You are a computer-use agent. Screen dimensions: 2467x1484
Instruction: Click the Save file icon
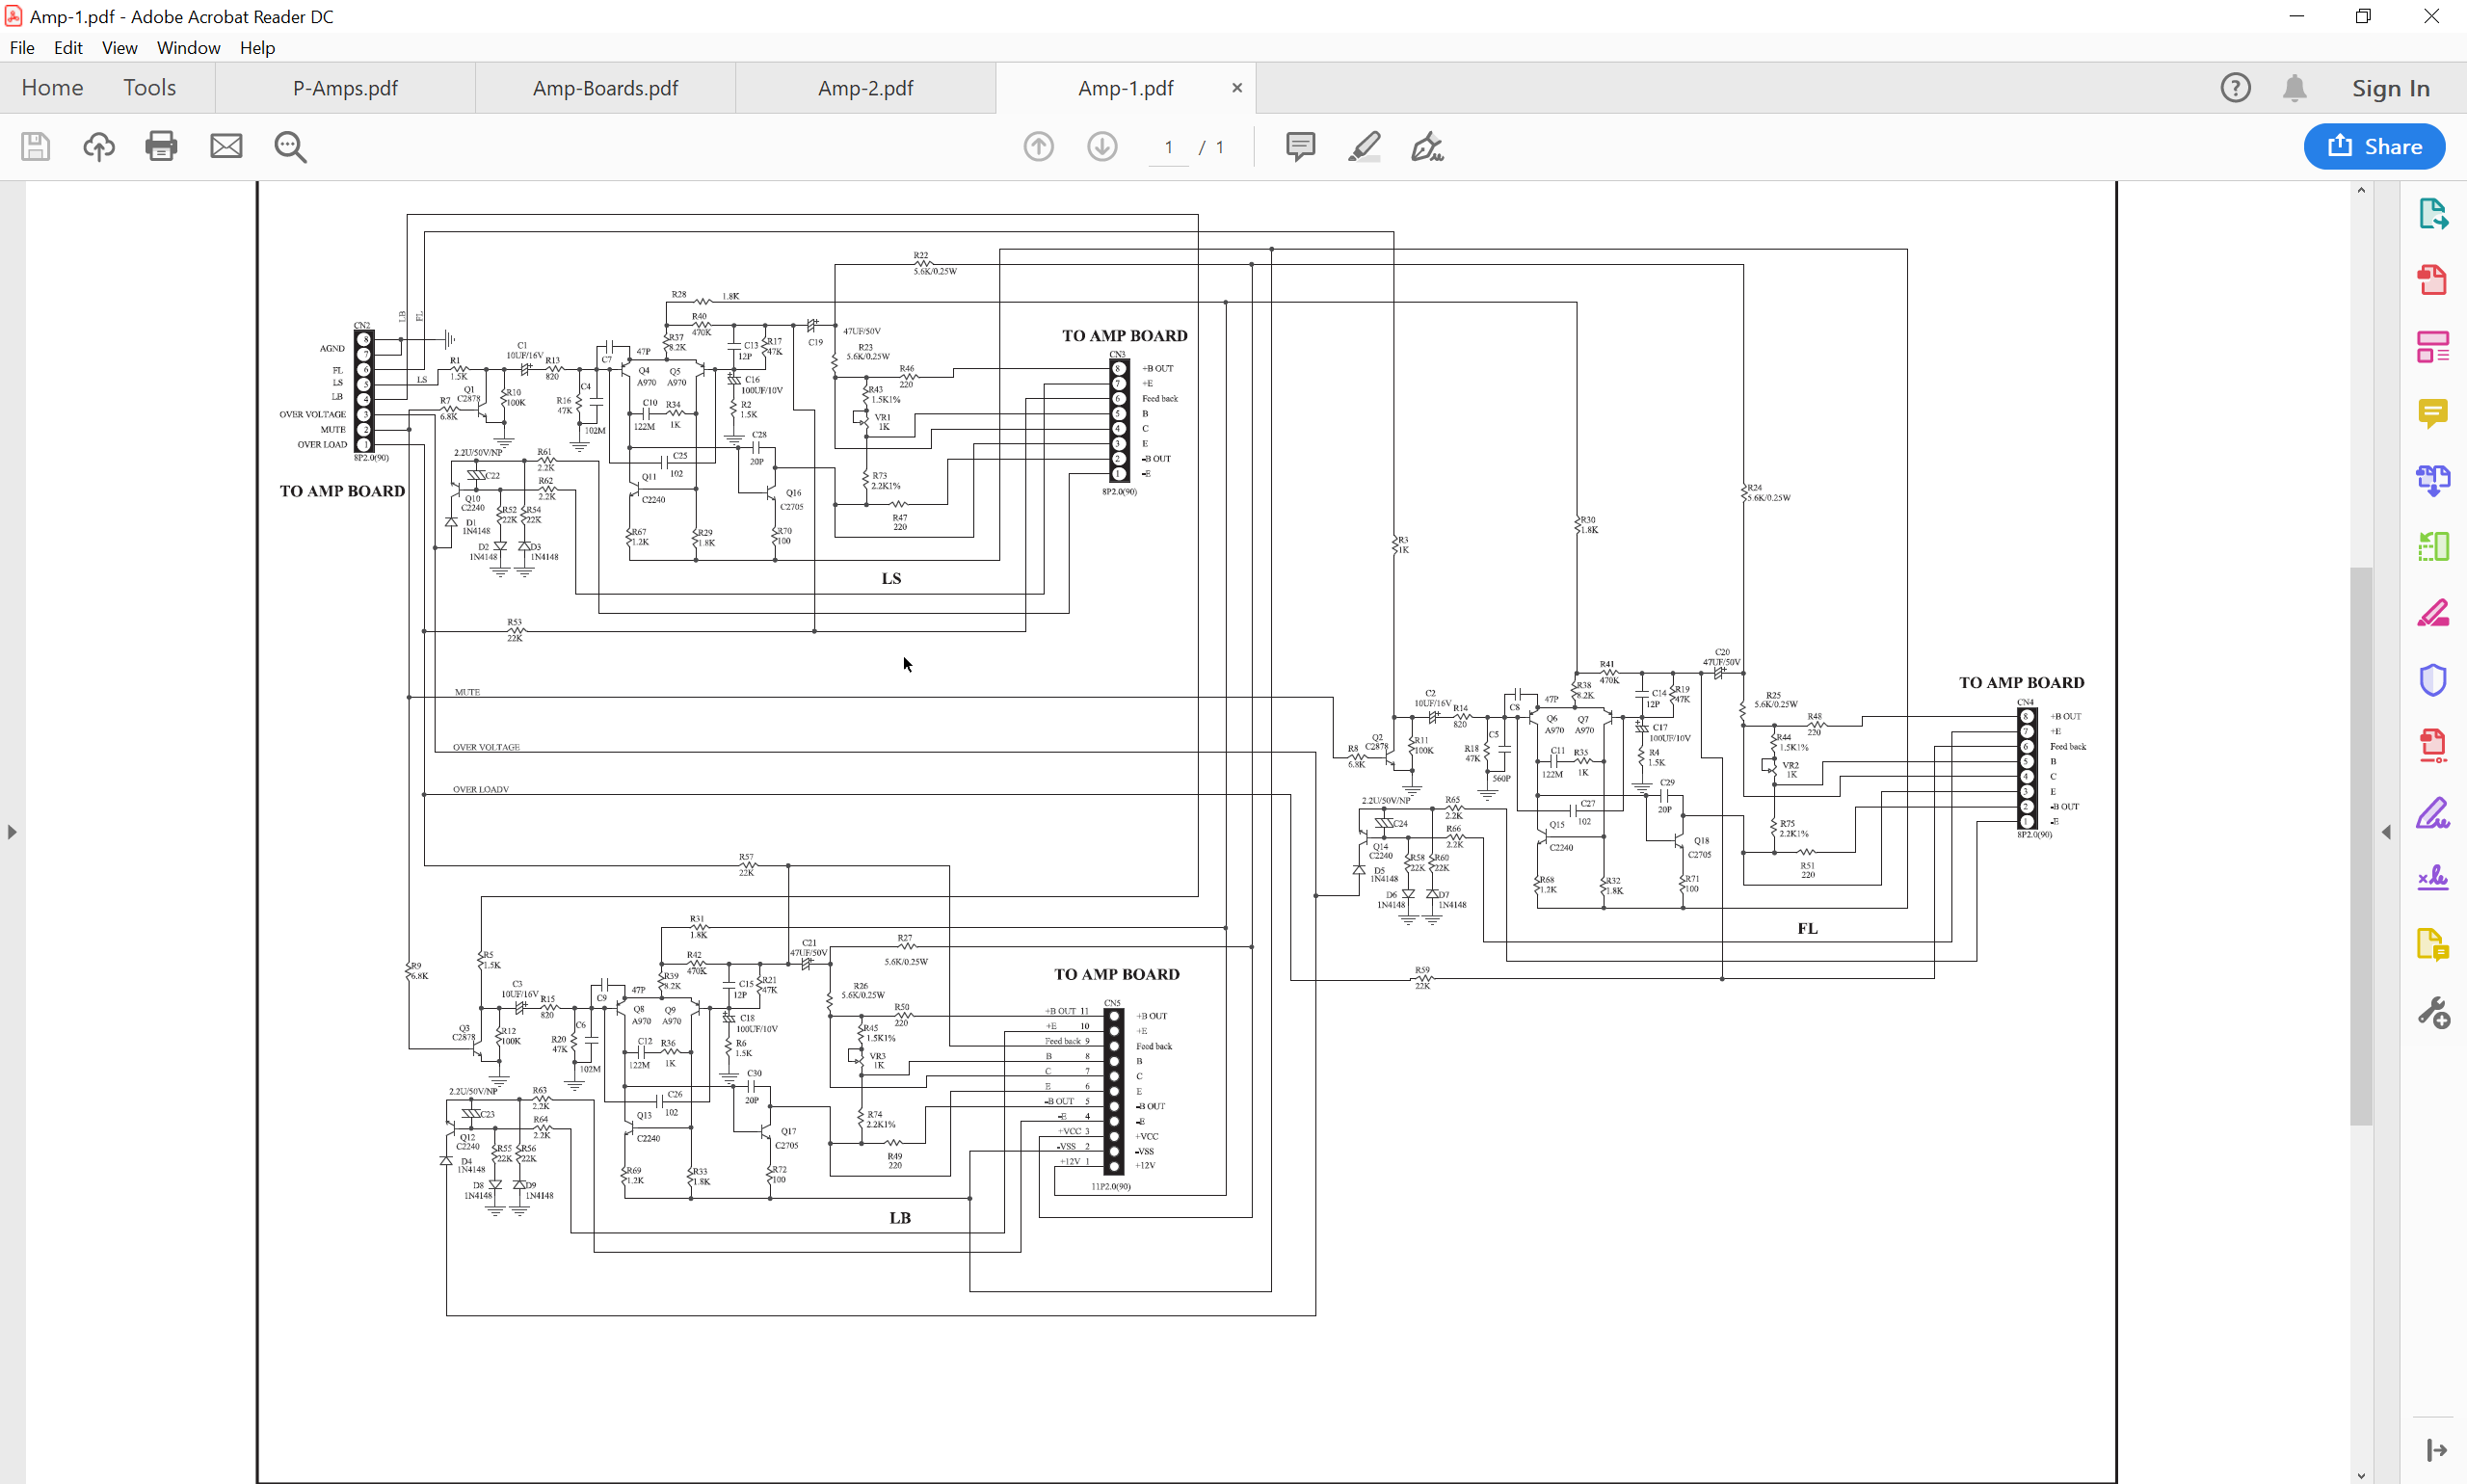pos(35,147)
